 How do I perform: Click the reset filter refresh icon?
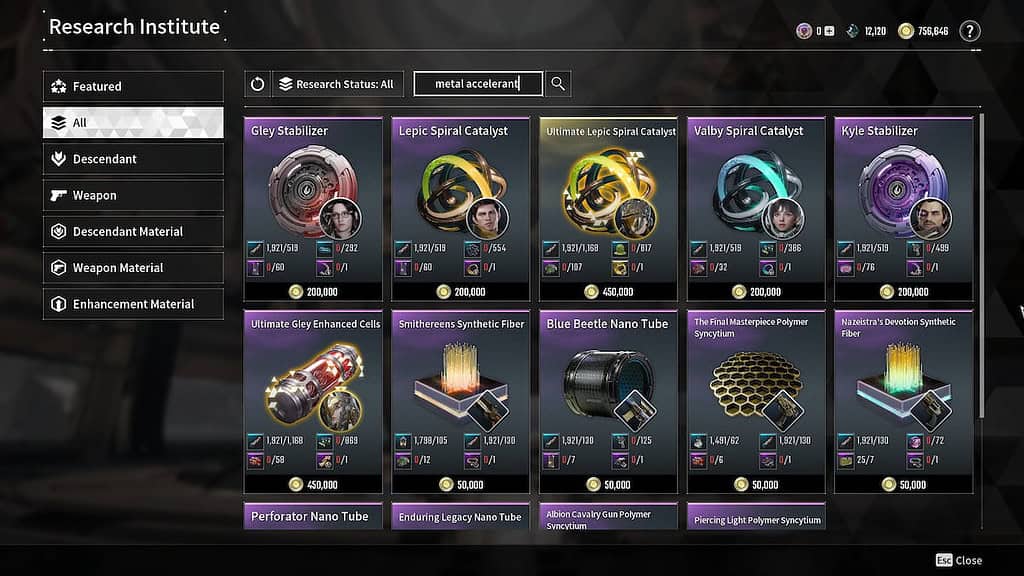(257, 84)
